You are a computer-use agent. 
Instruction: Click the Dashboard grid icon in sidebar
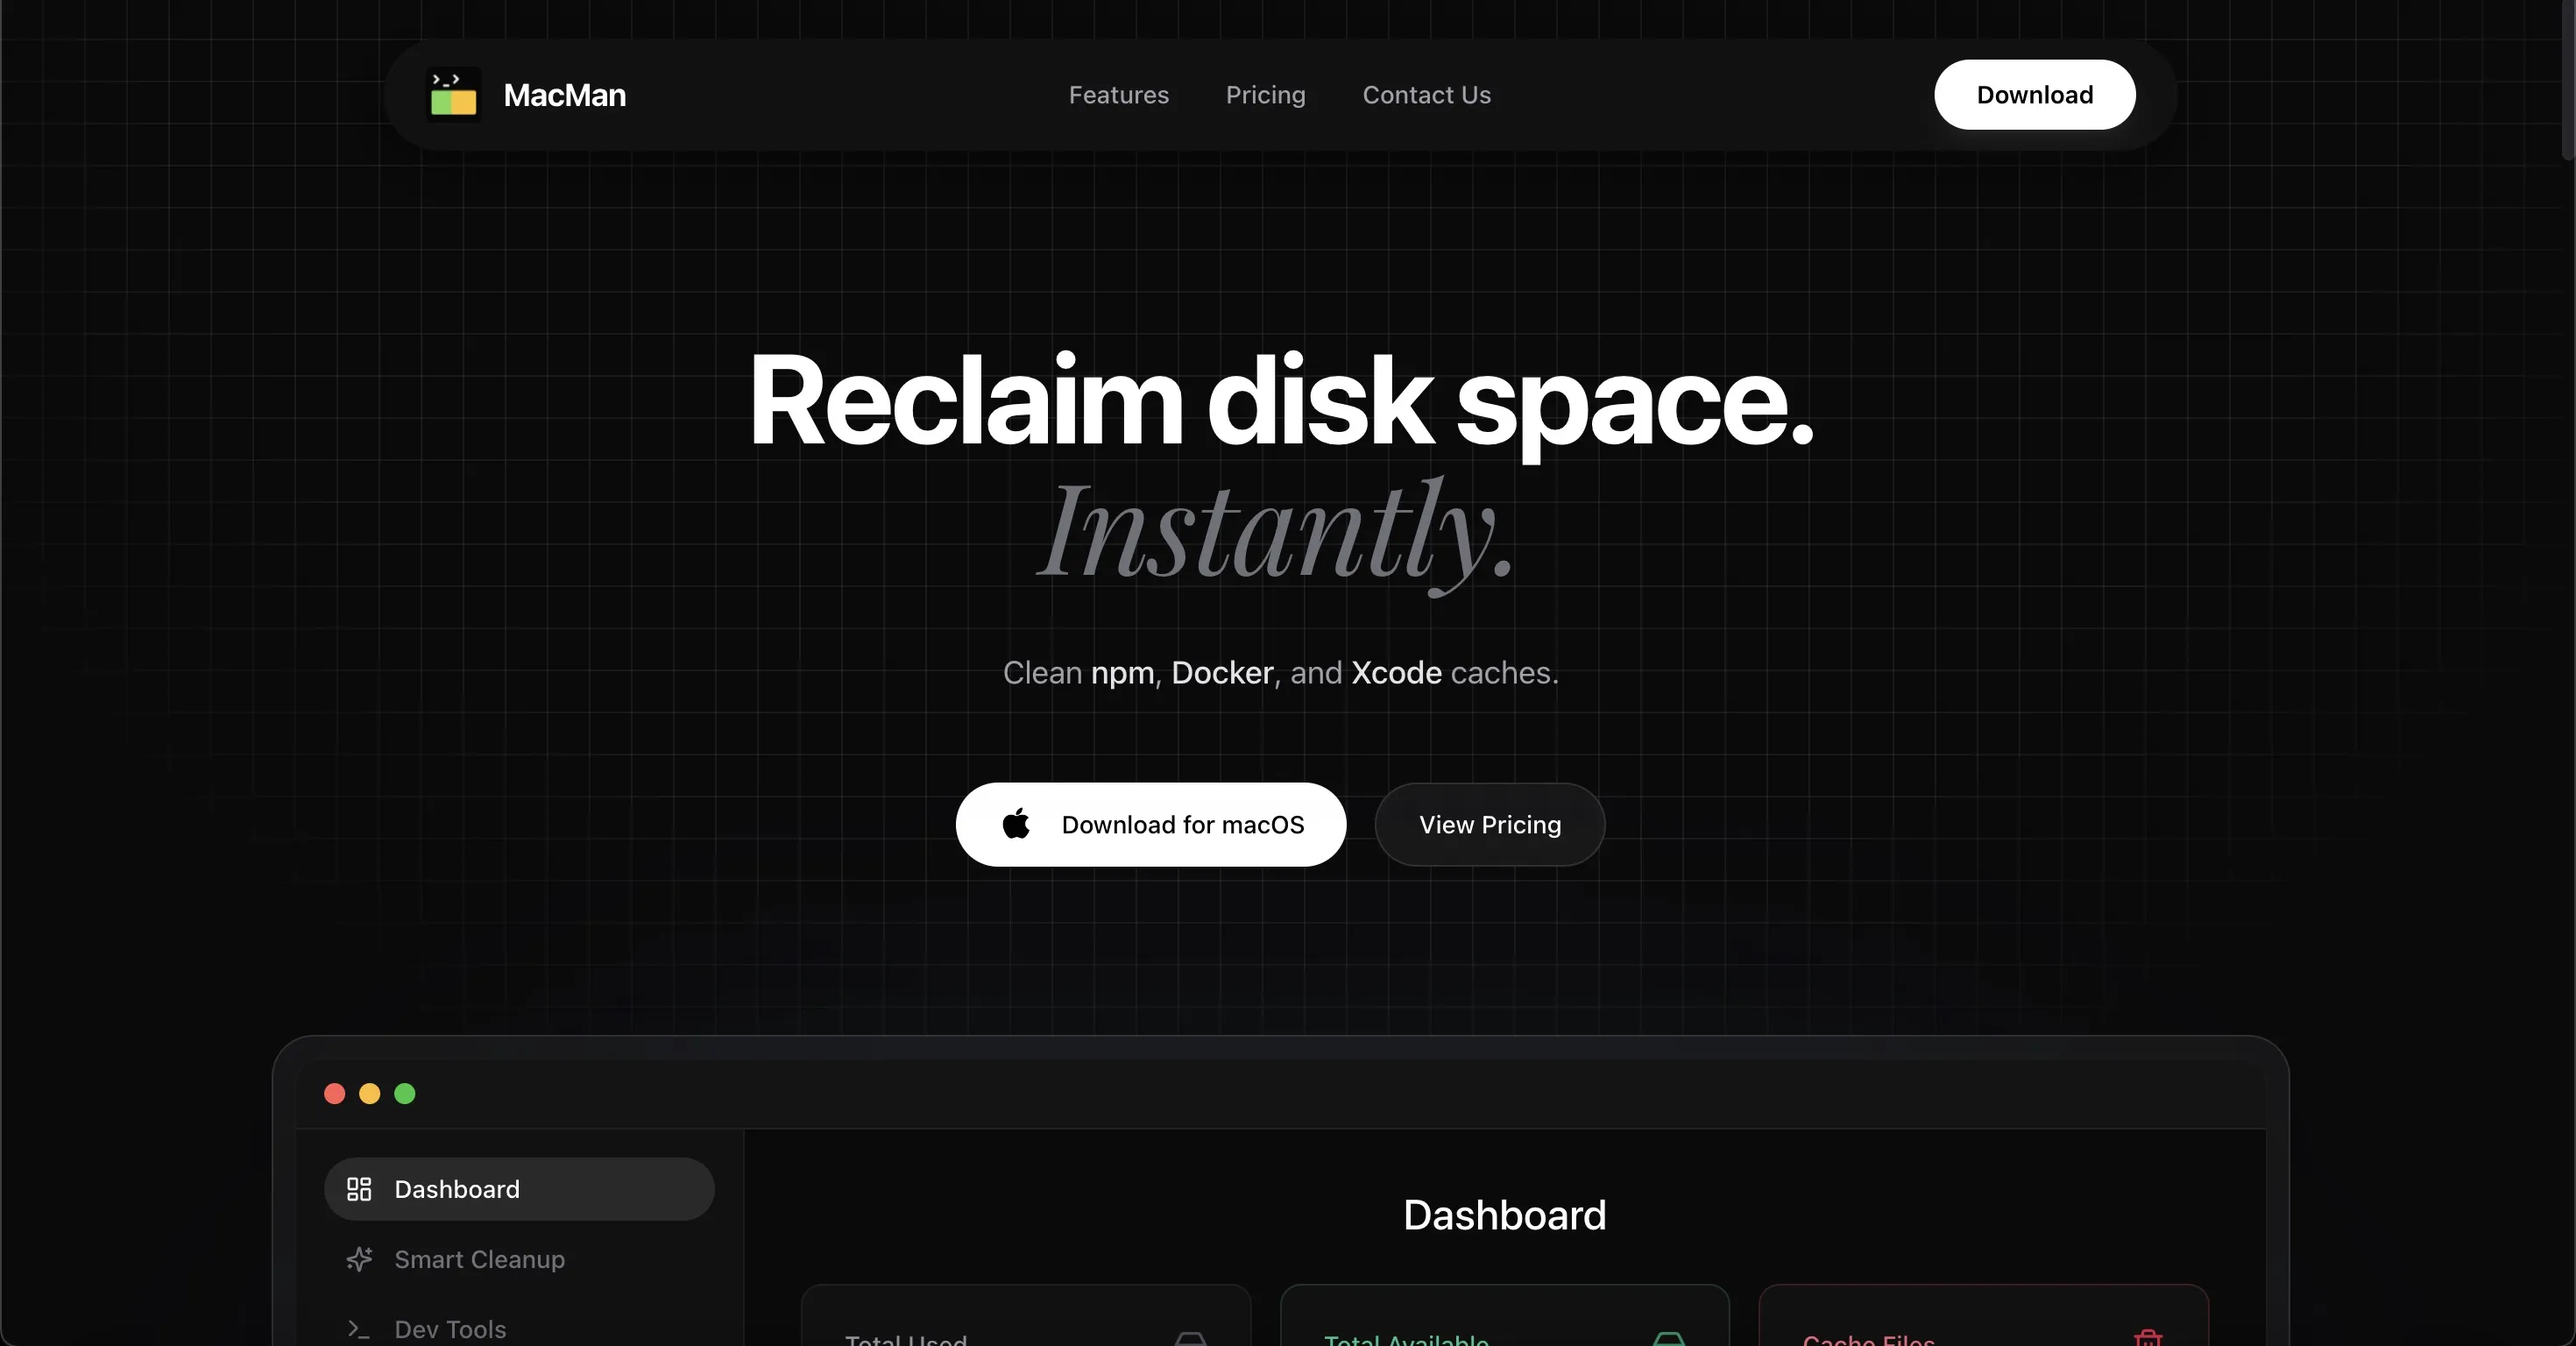(359, 1189)
